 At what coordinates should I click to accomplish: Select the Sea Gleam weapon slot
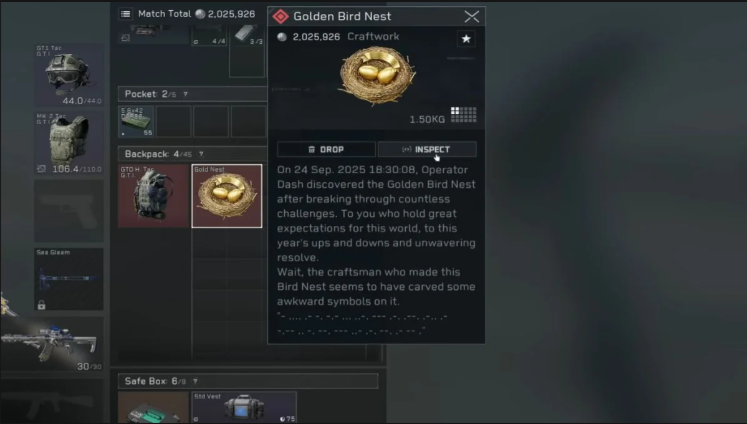(69, 279)
